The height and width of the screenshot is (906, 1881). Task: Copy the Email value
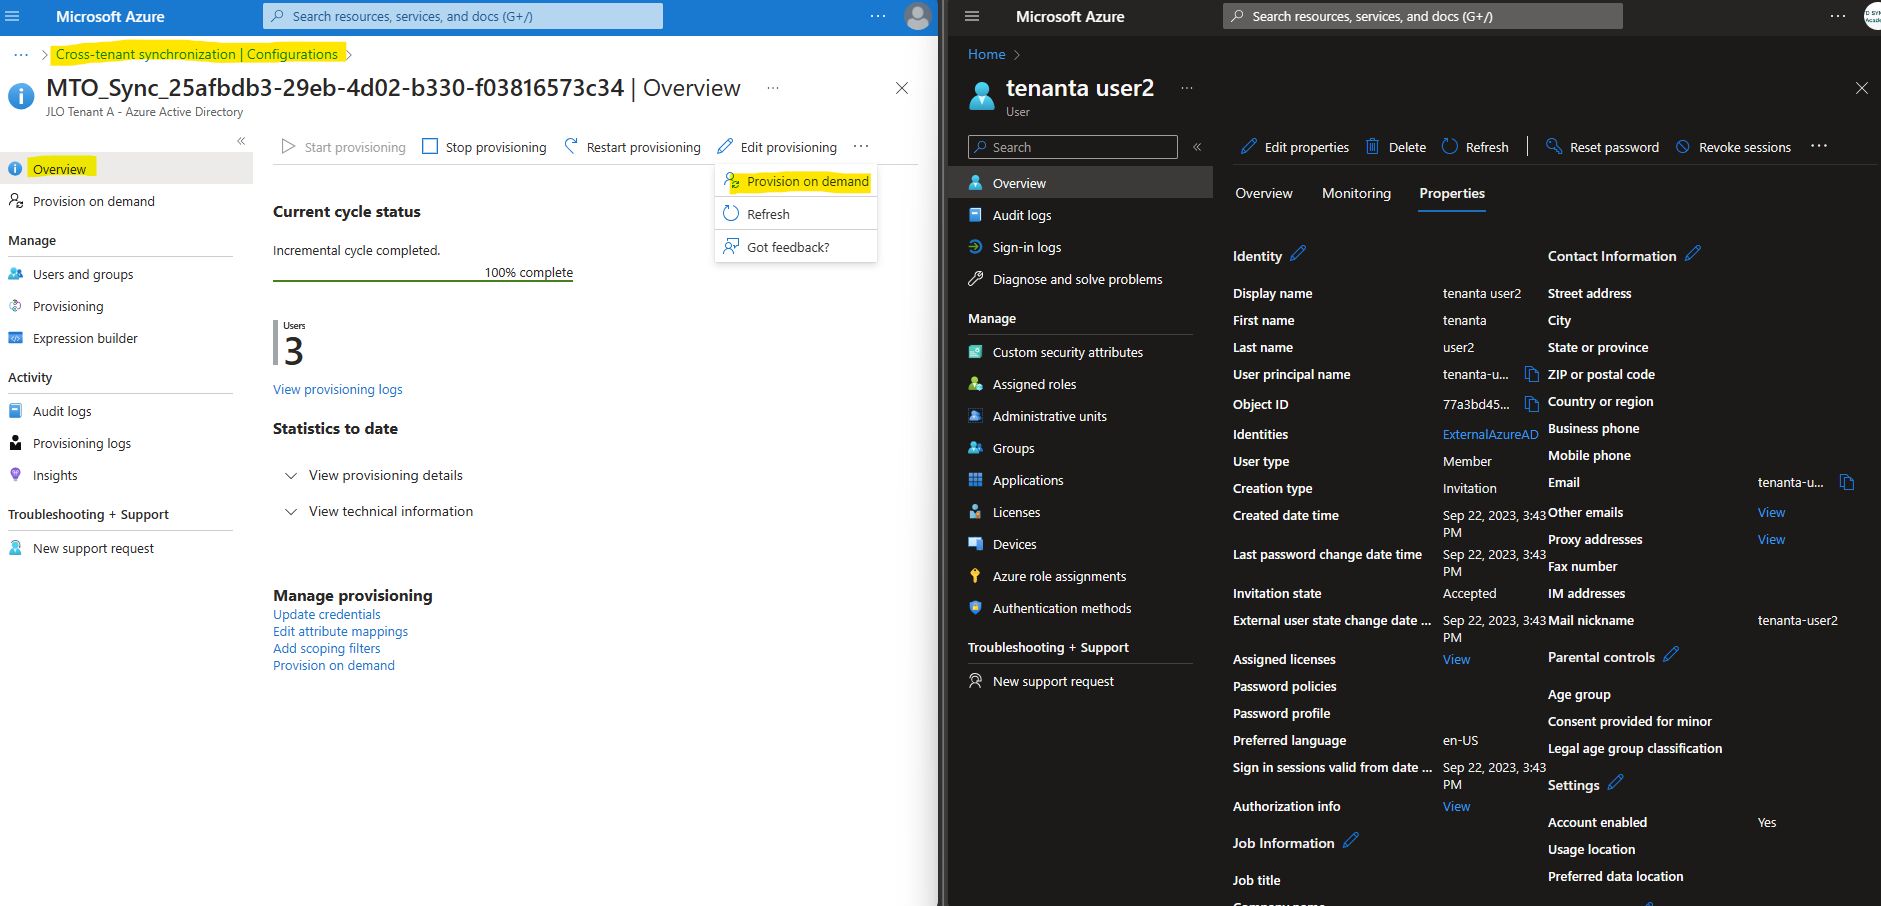pyautogui.click(x=1847, y=482)
